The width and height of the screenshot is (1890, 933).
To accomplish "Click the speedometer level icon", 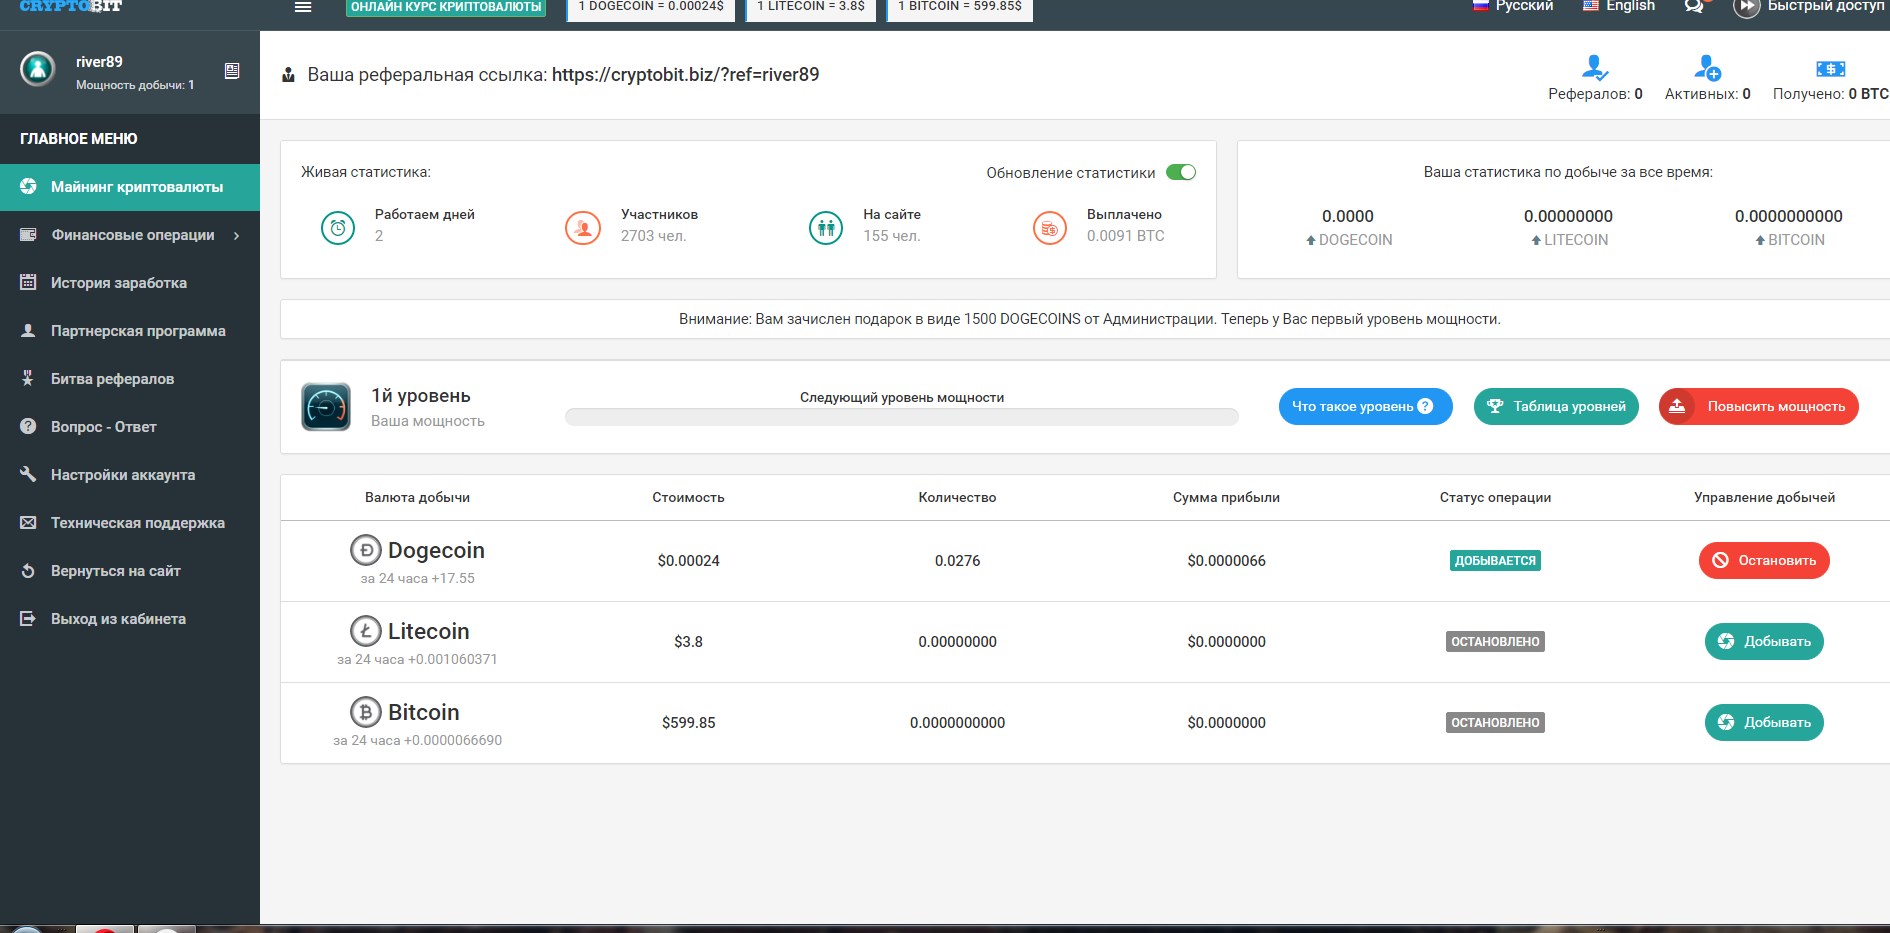I will pyautogui.click(x=326, y=407).
